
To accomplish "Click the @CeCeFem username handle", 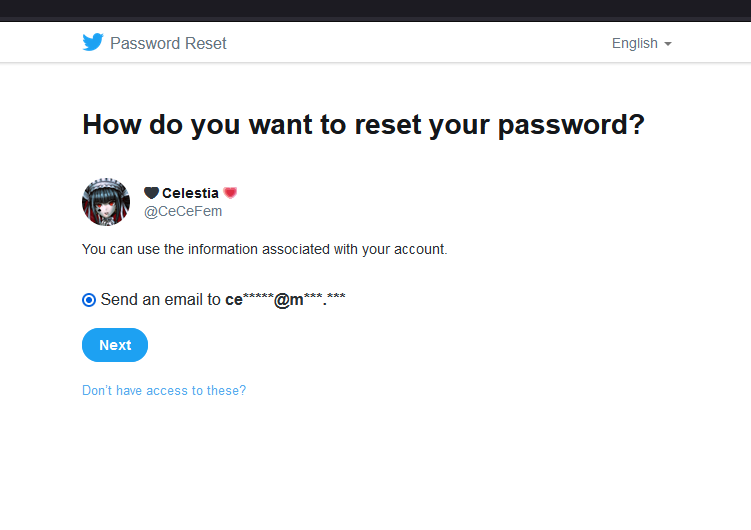I will pyautogui.click(x=183, y=211).
